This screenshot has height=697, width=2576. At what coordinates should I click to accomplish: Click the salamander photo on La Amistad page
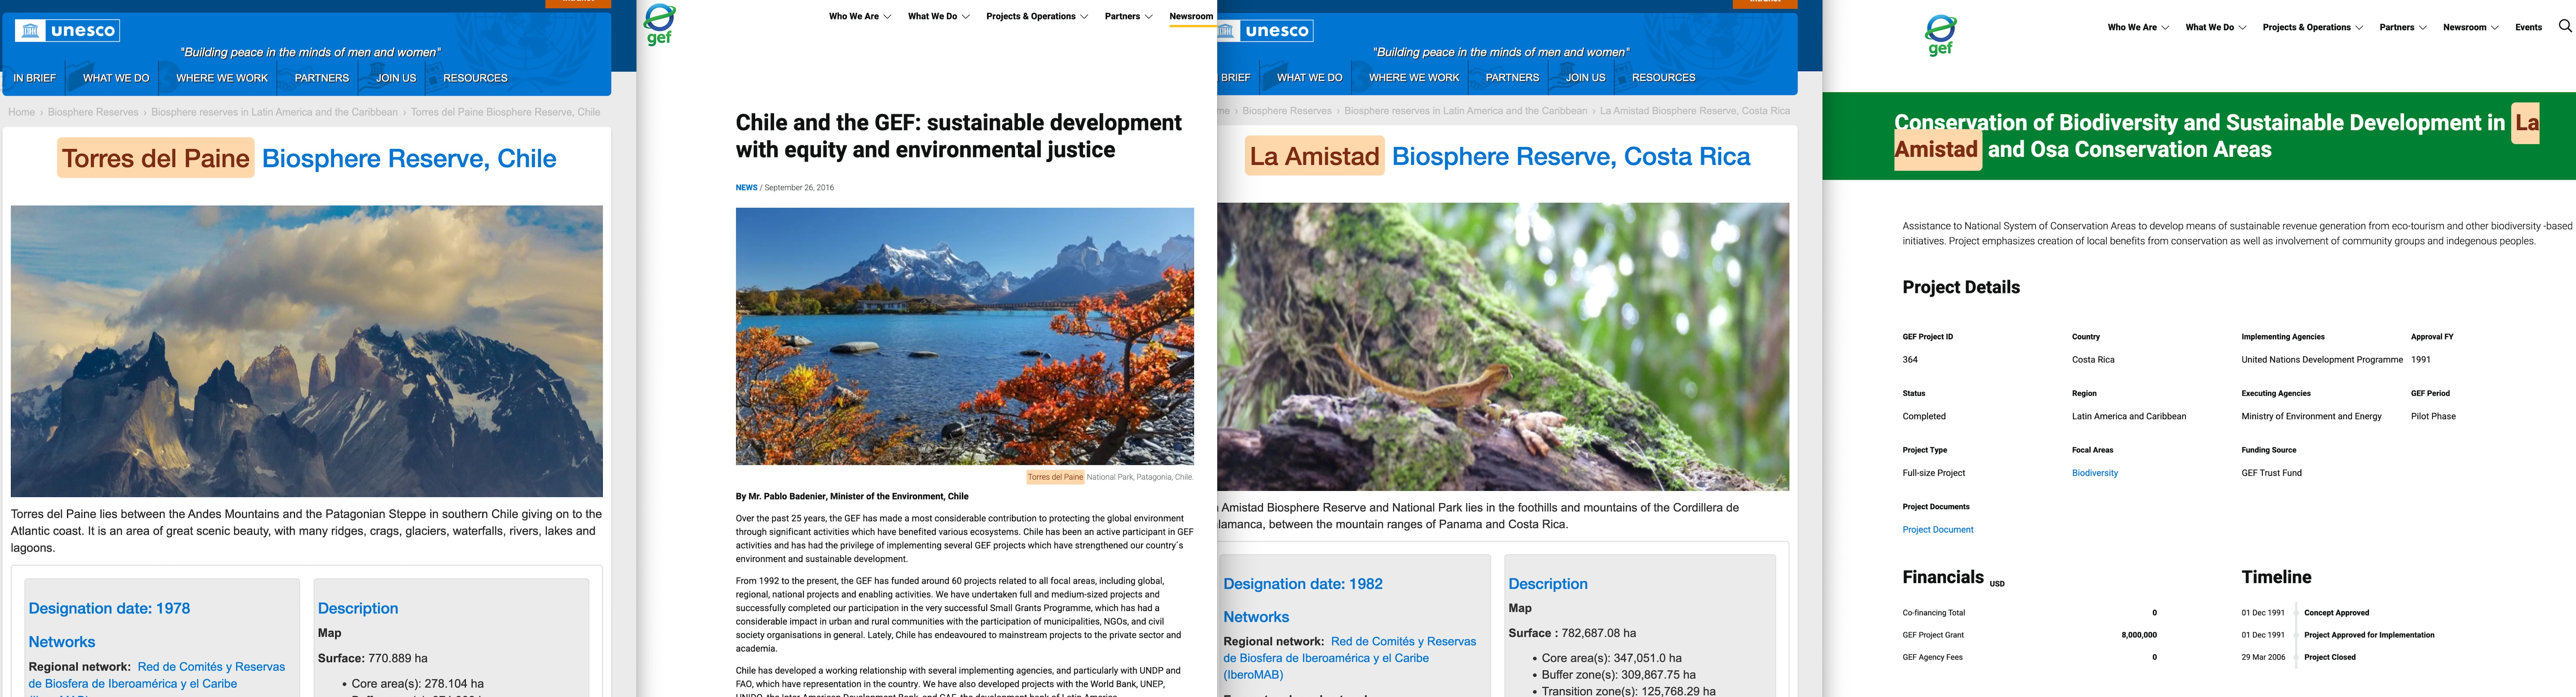(x=1503, y=346)
